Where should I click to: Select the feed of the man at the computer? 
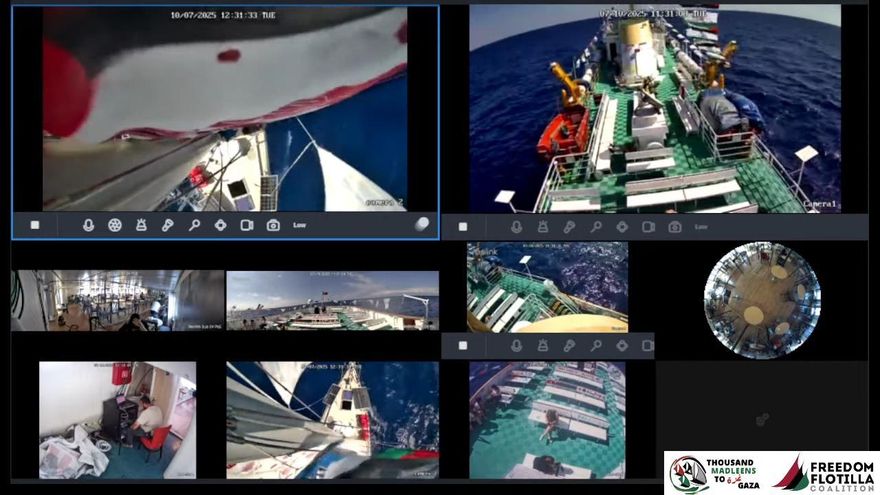click(118, 420)
